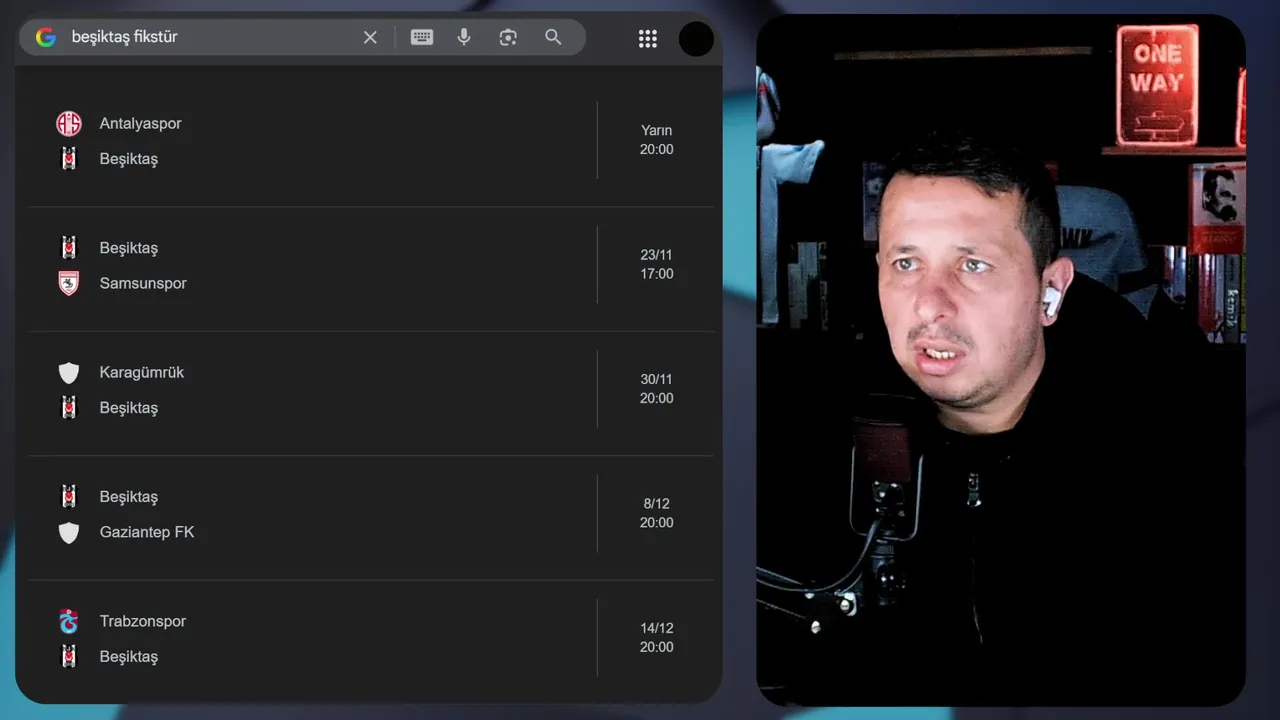Screen dimensions: 1280x720
Task: Click the "8/12 20:00" match date
Action: tap(657, 513)
